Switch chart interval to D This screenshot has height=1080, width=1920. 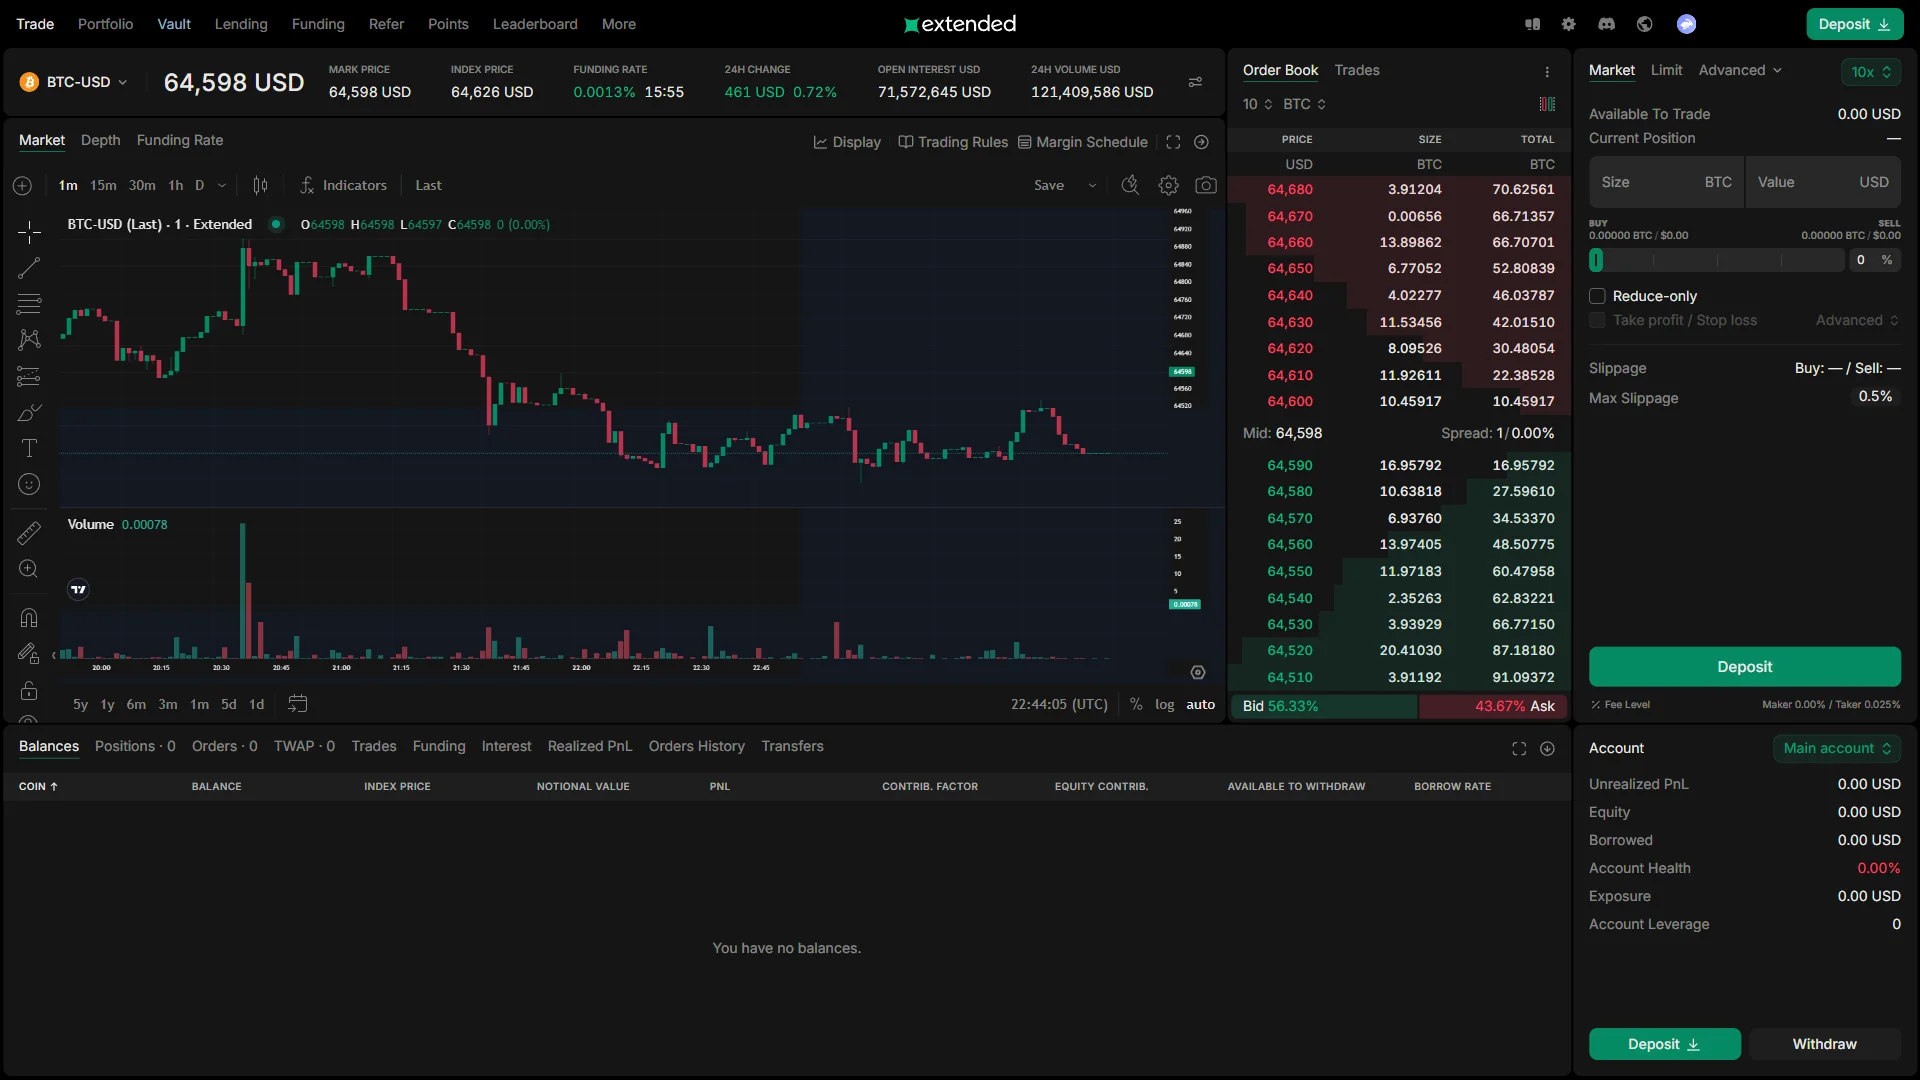199,185
